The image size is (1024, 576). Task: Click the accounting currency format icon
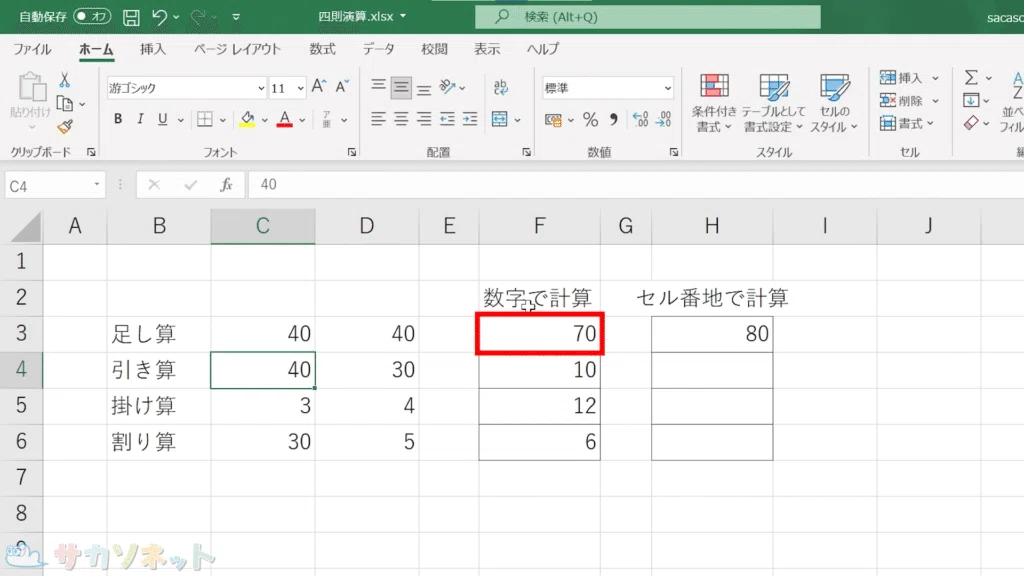[553, 120]
